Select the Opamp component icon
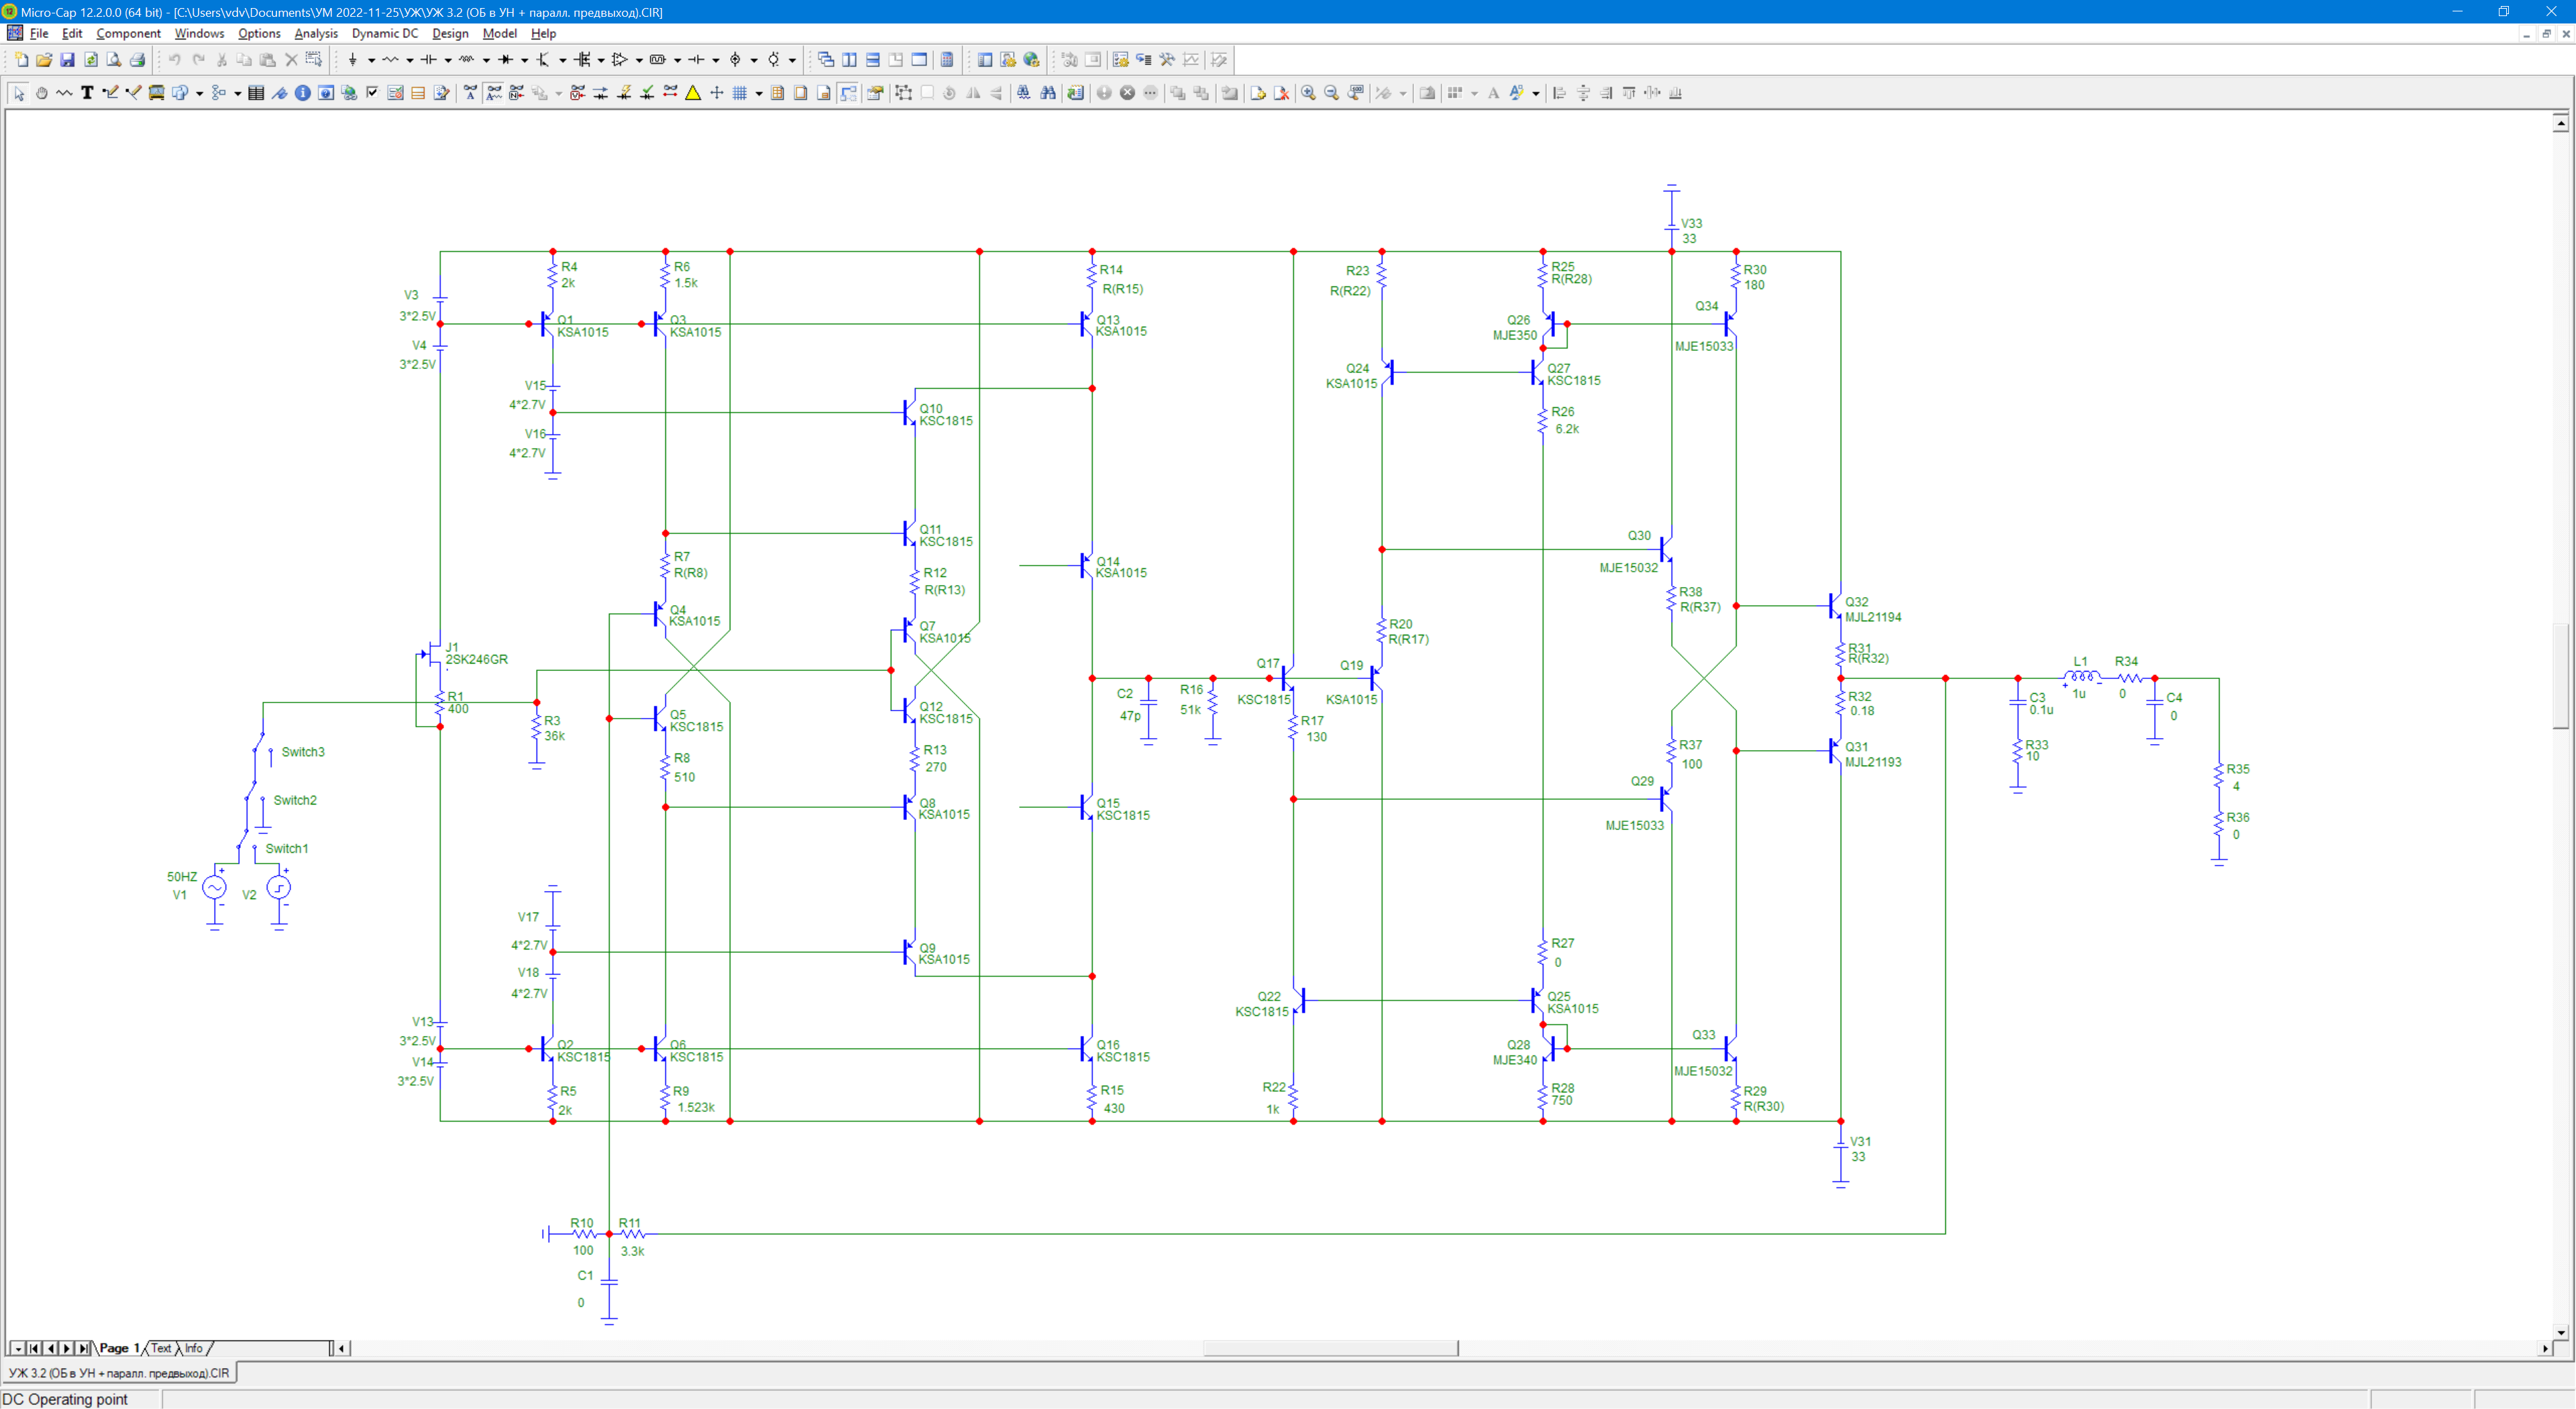Screen dimensions: 2576x1409 tap(620, 60)
